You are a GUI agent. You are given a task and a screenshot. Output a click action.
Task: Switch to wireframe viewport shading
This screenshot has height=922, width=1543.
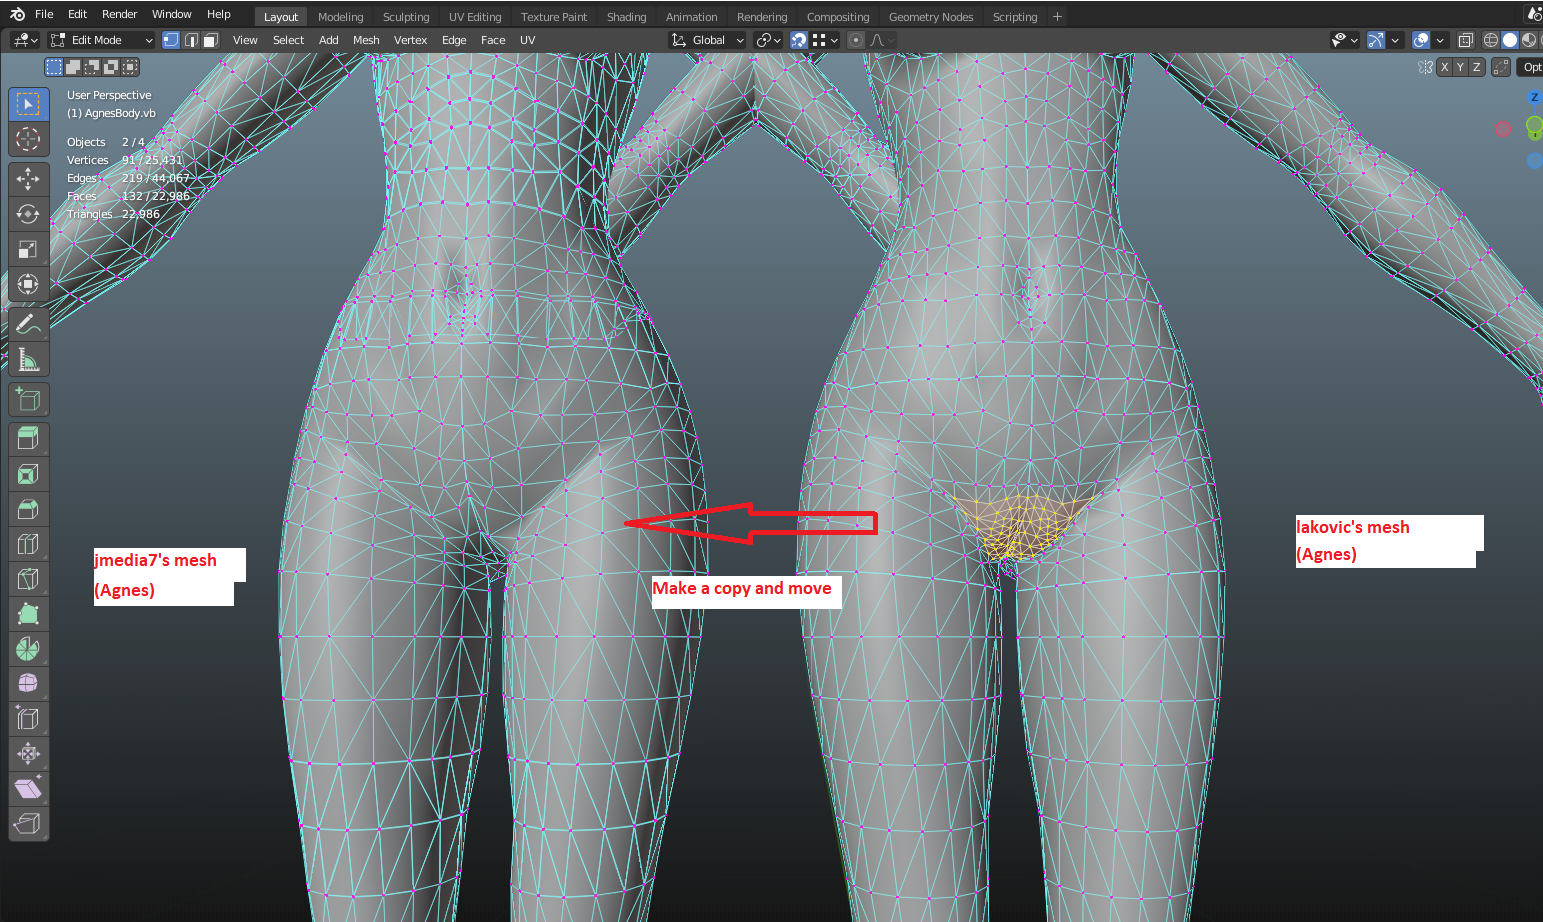[x=1490, y=40]
